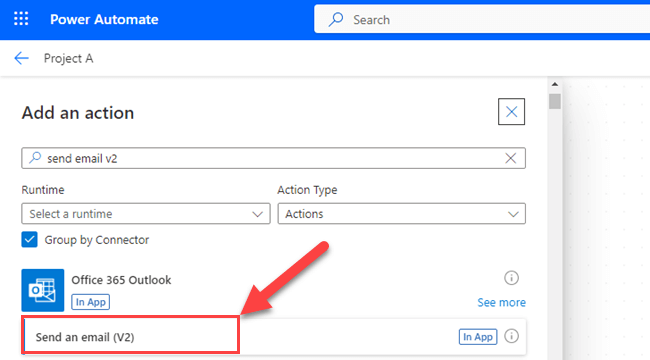Click the Power Automate title
Screen dimensions: 650x360
pos(104,19)
